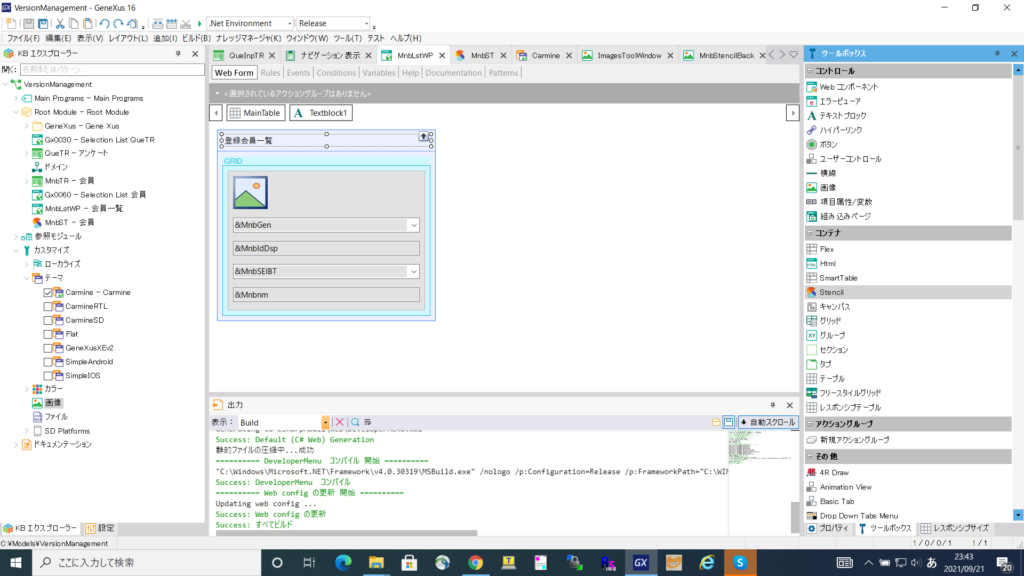This screenshot has width=1024, height=576.
Task: Open the レスポンシブサイズ panel tab
Action: tap(954, 528)
